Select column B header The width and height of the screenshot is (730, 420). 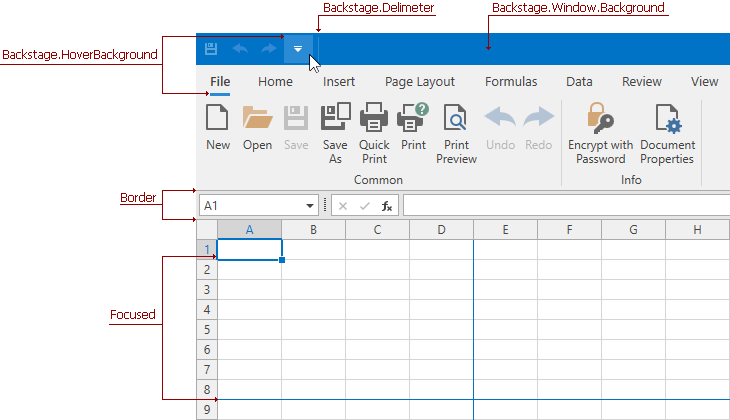(x=313, y=230)
